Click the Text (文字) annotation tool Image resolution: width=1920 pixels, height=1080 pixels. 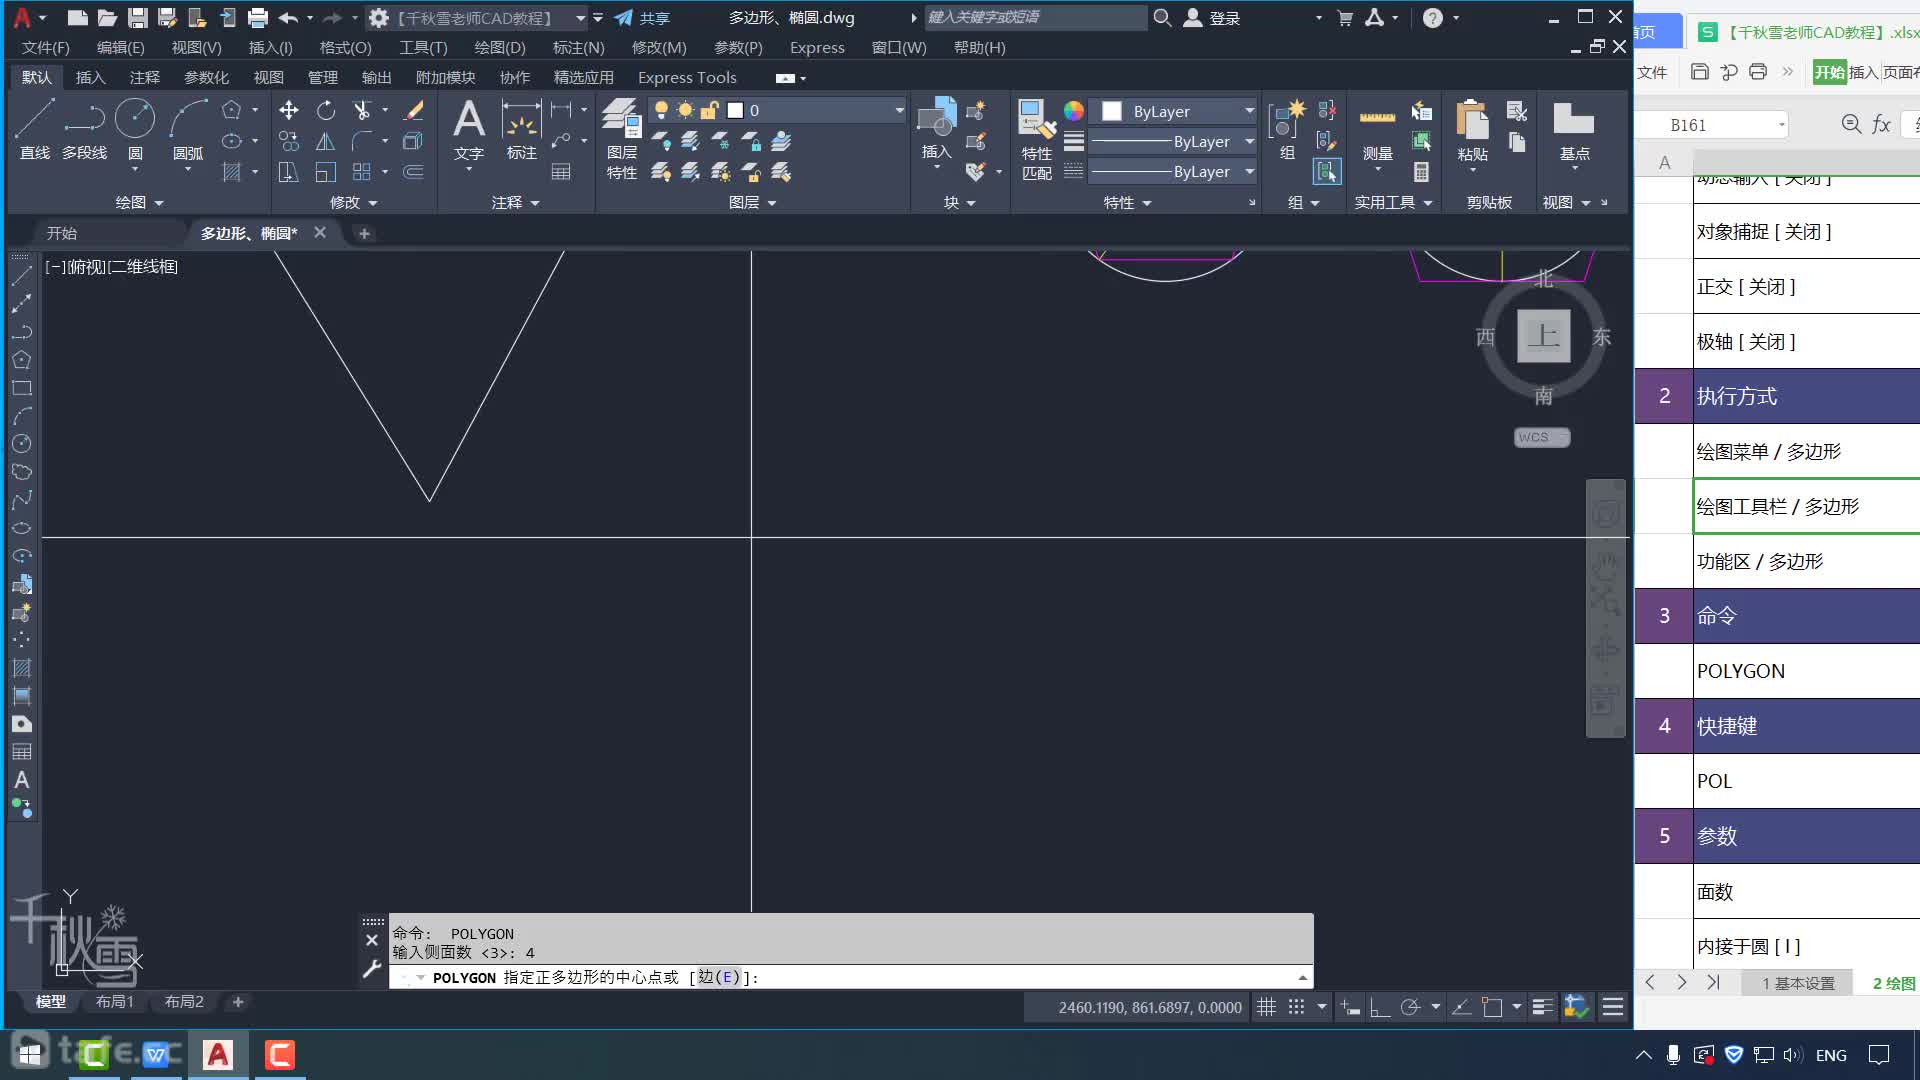pos(468,128)
